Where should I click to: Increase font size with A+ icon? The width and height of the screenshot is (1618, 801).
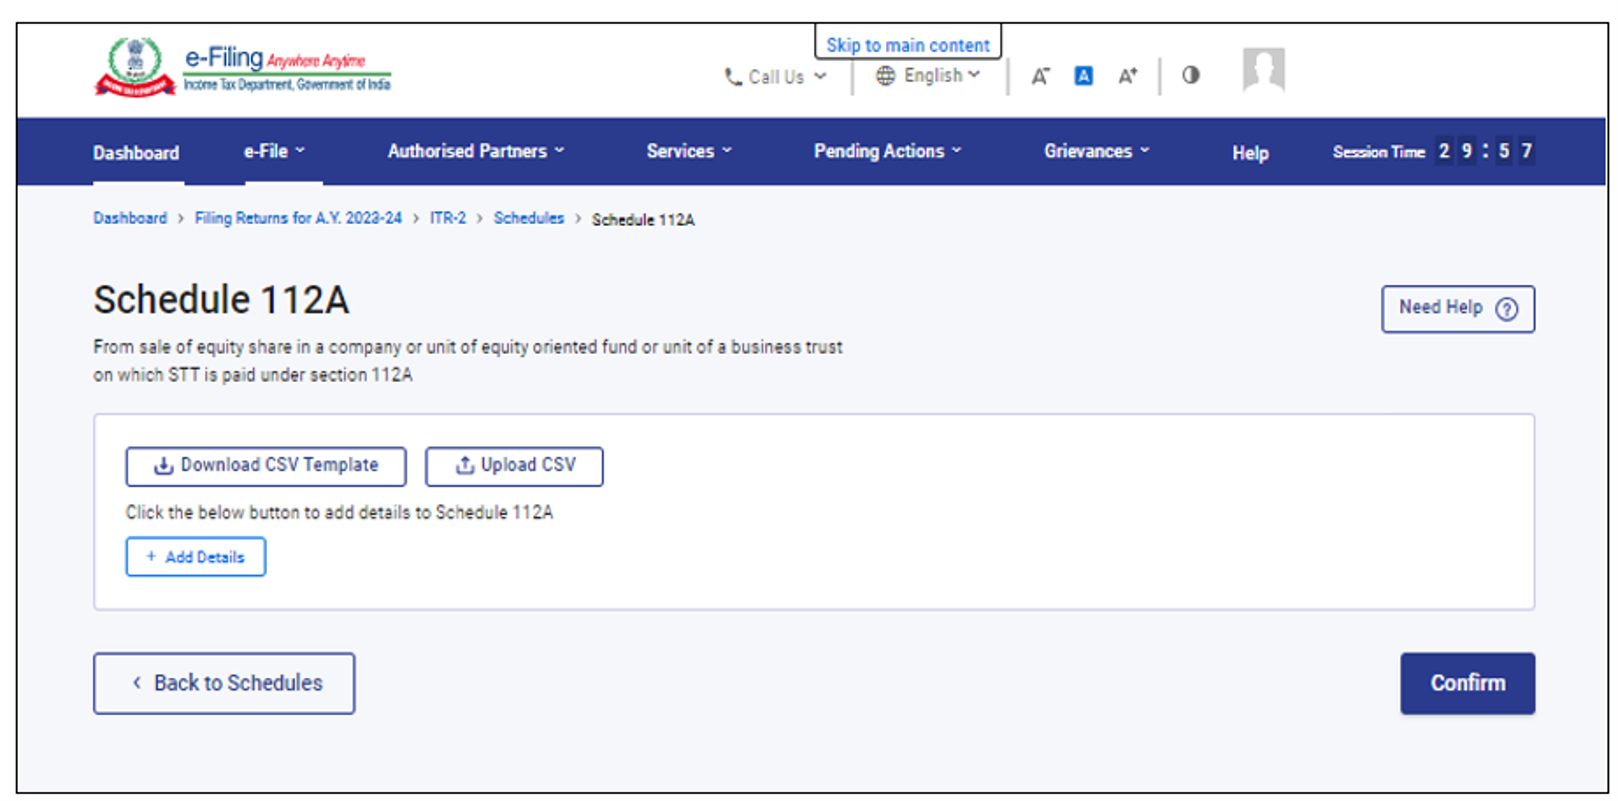tap(1127, 76)
